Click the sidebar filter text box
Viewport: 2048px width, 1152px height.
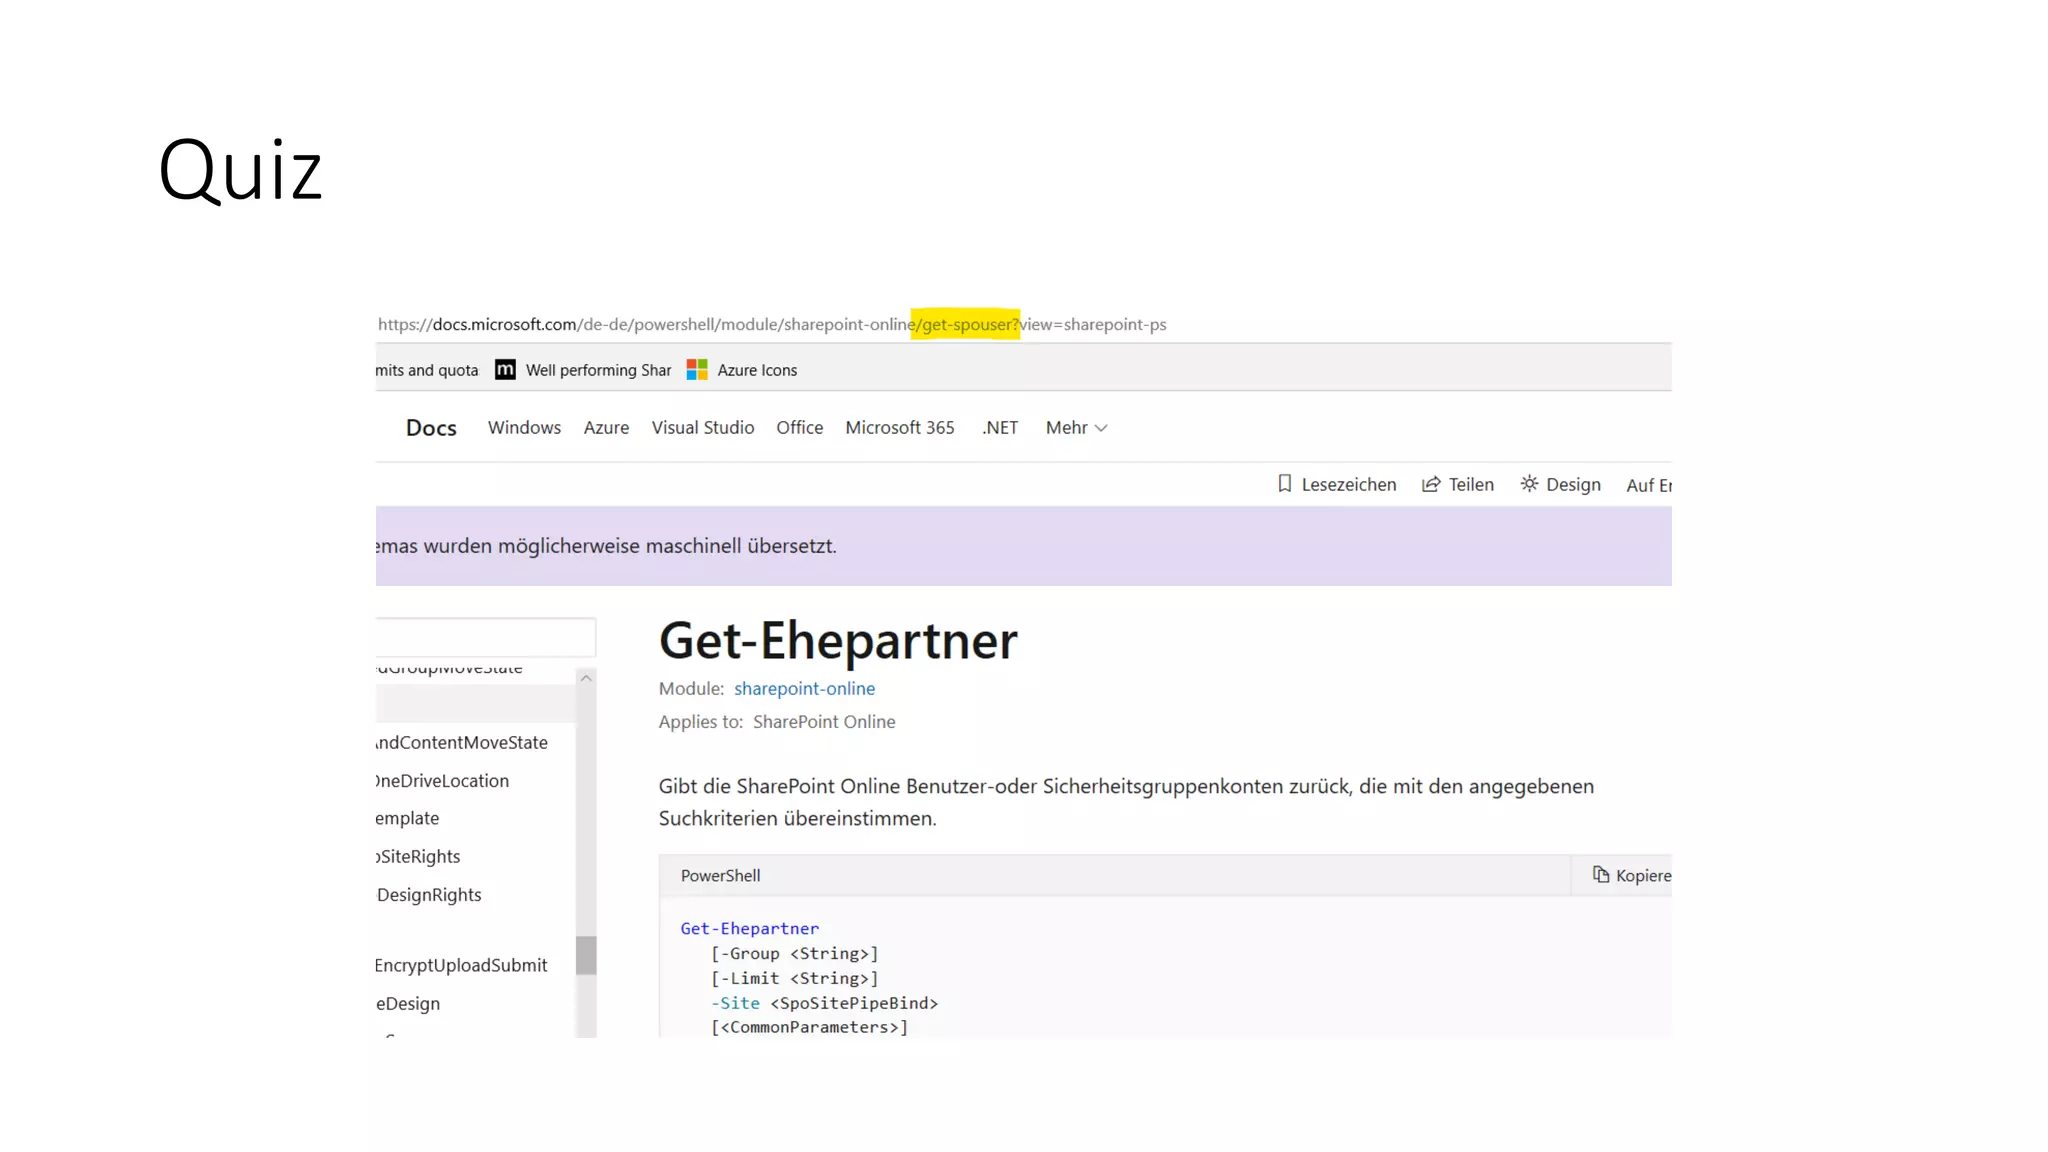(x=485, y=637)
